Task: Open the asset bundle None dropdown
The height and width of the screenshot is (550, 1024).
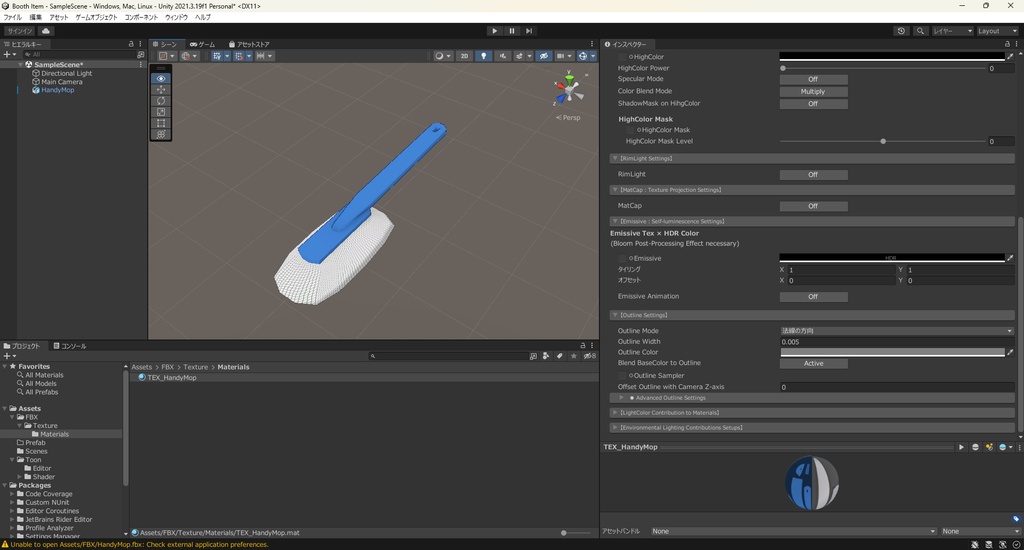Action: pyautogui.click(x=793, y=531)
